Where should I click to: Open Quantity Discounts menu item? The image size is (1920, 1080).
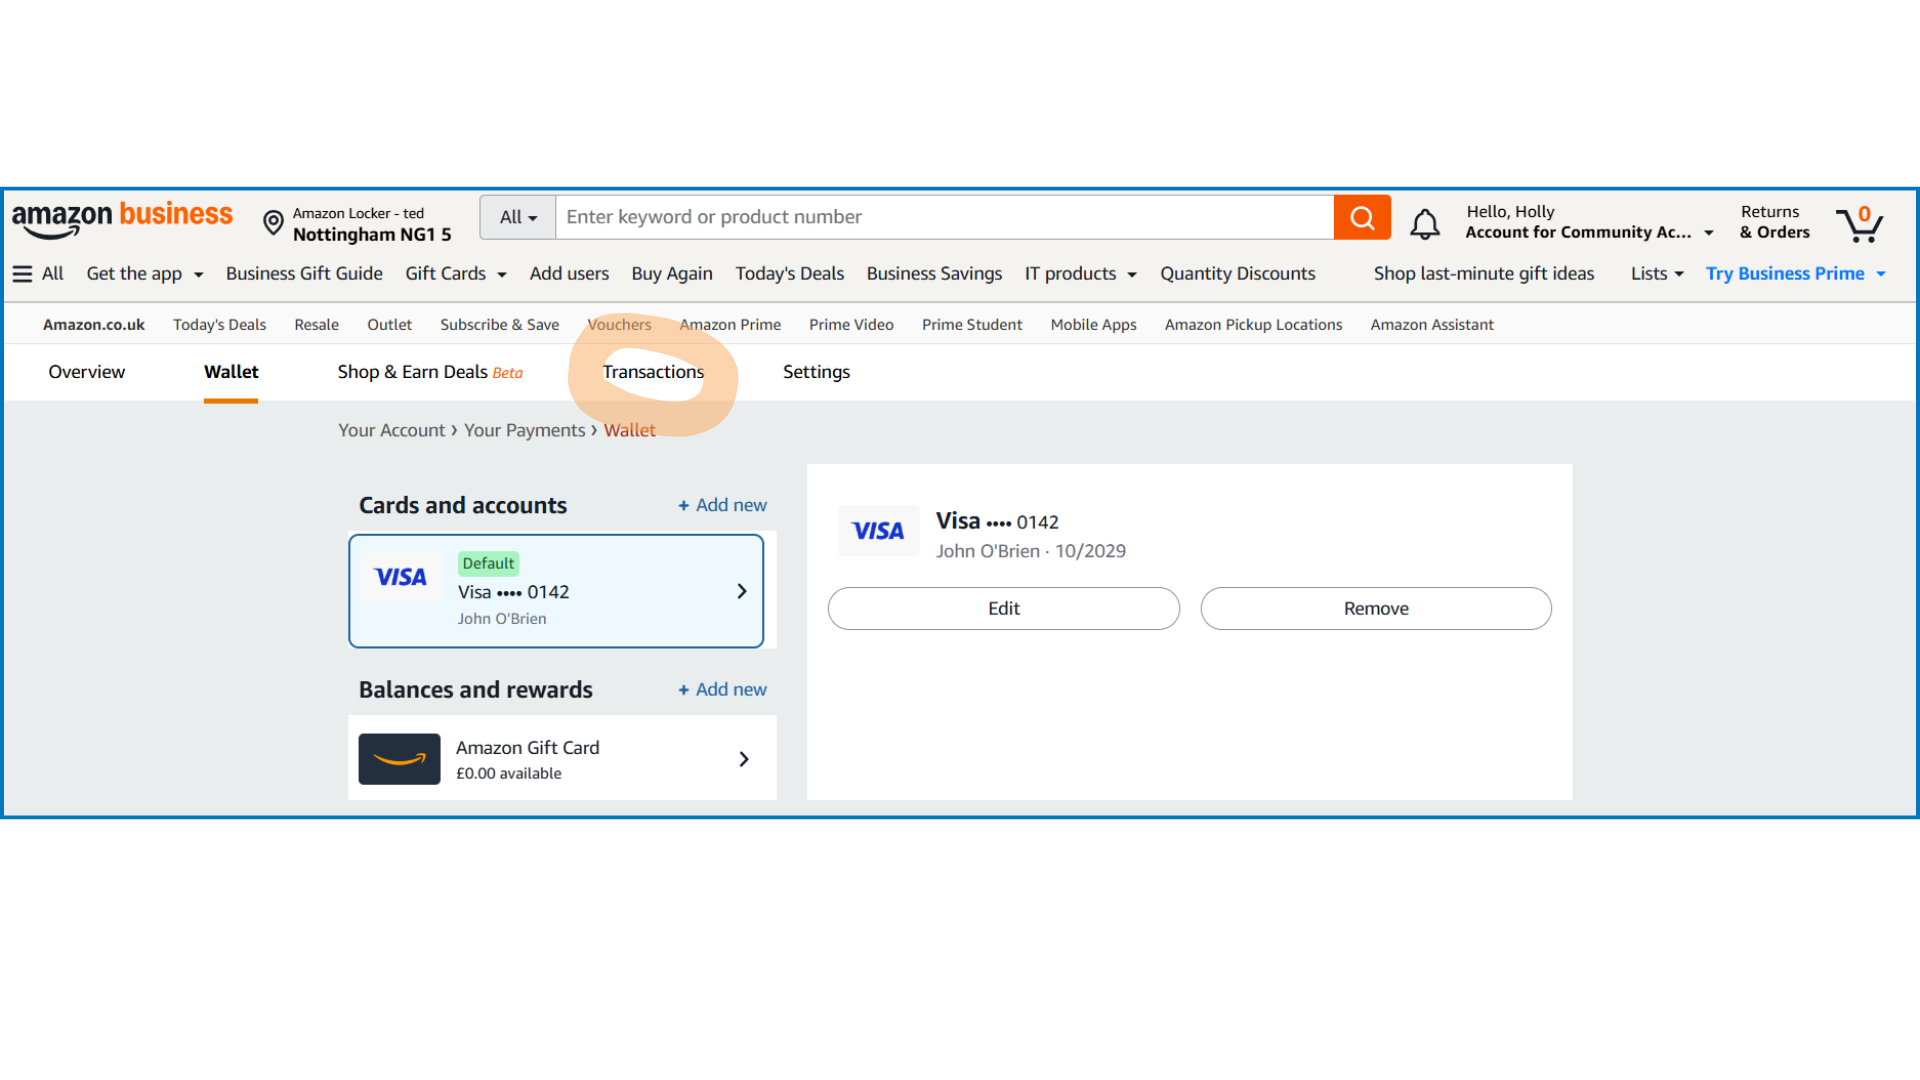point(1238,274)
